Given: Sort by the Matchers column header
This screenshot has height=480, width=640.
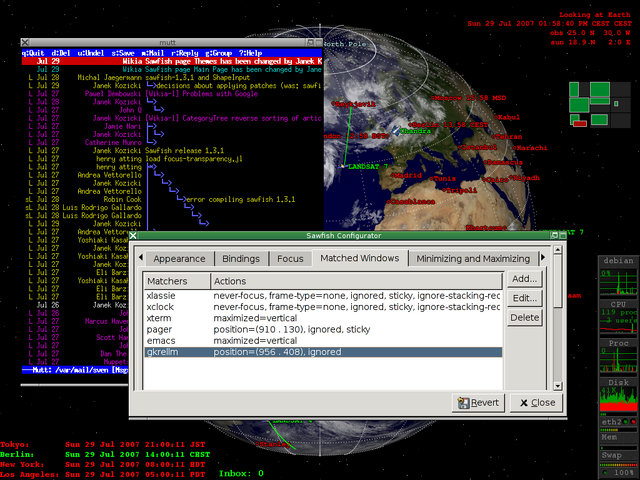Looking at the screenshot, I should pyautogui.click(x=177, y=281).
